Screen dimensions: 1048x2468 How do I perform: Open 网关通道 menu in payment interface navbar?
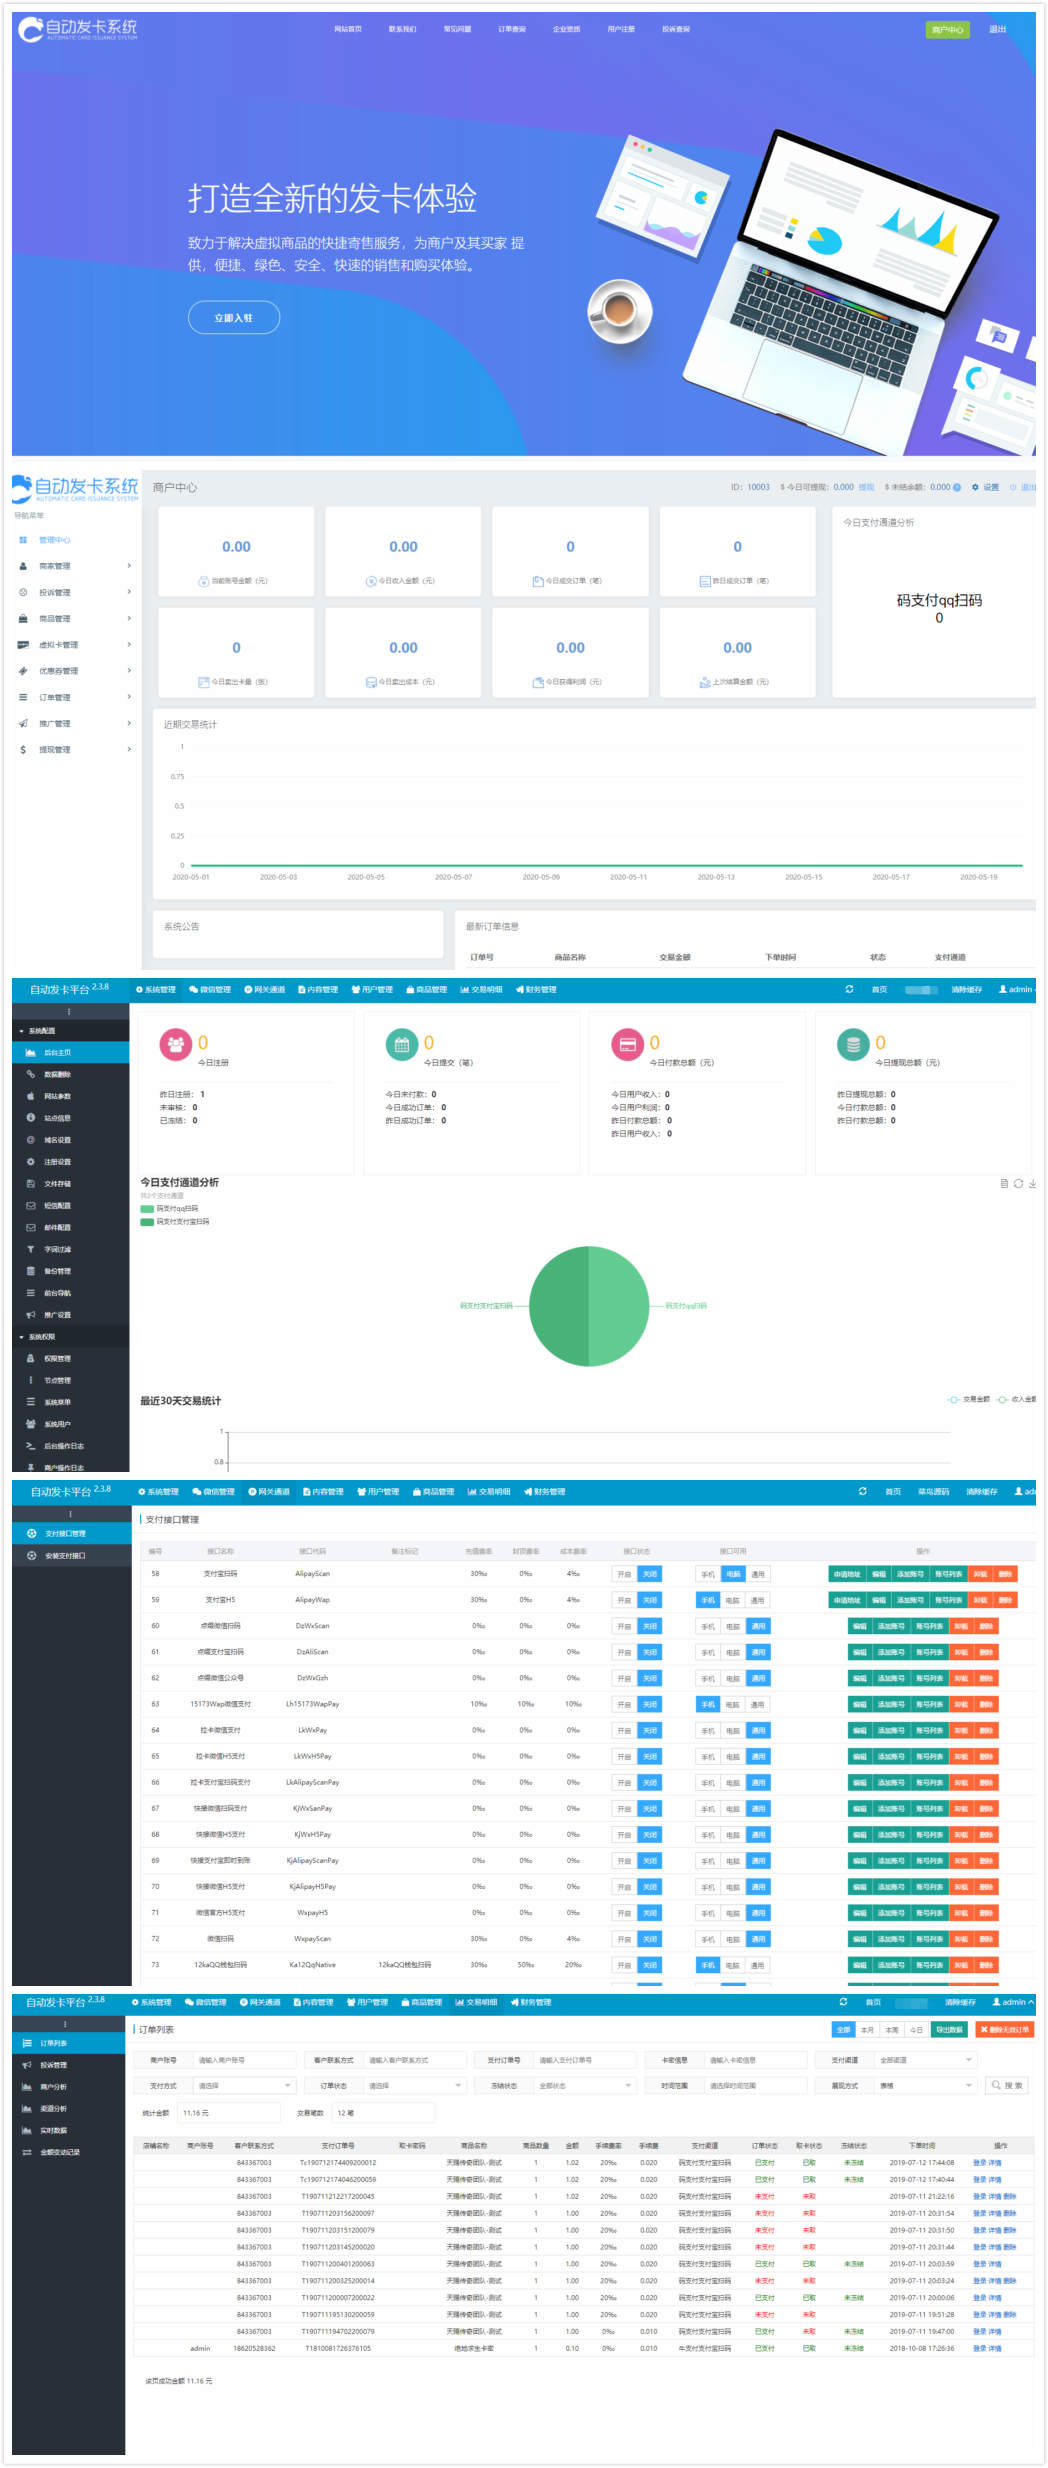[x=269, y=1492]
